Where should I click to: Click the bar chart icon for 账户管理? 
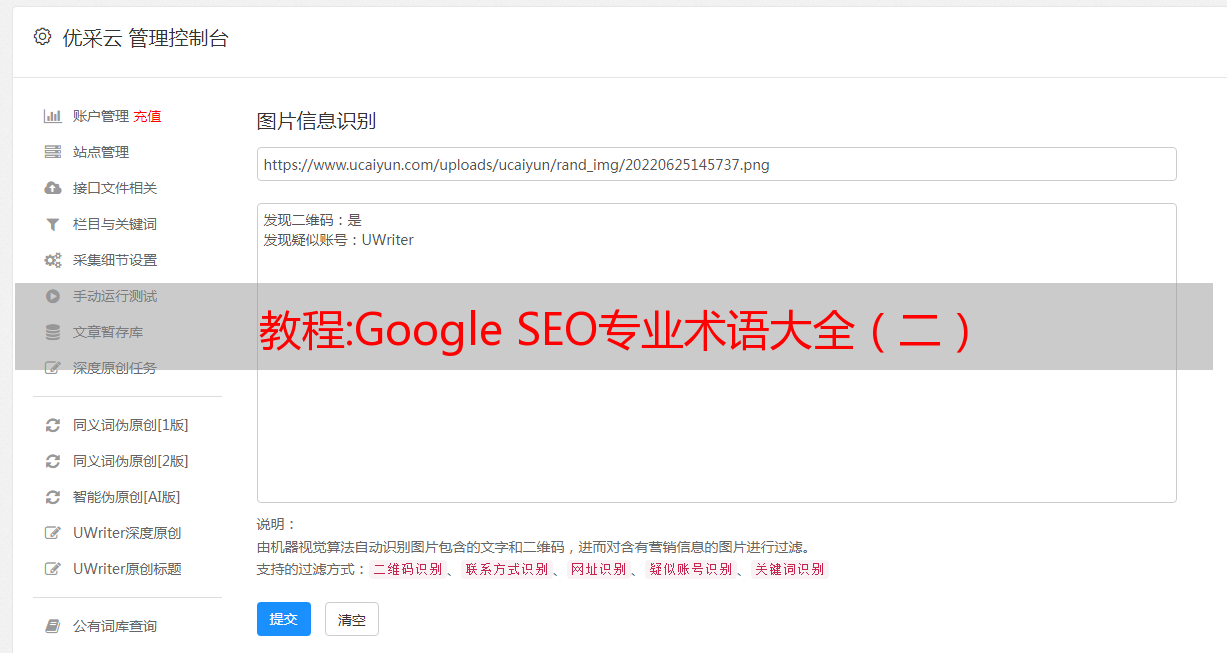53,116
